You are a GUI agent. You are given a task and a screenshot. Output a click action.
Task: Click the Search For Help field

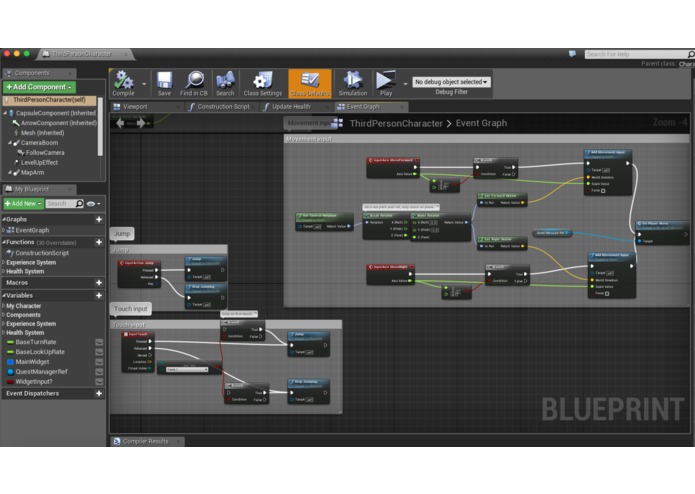[635, 54]
